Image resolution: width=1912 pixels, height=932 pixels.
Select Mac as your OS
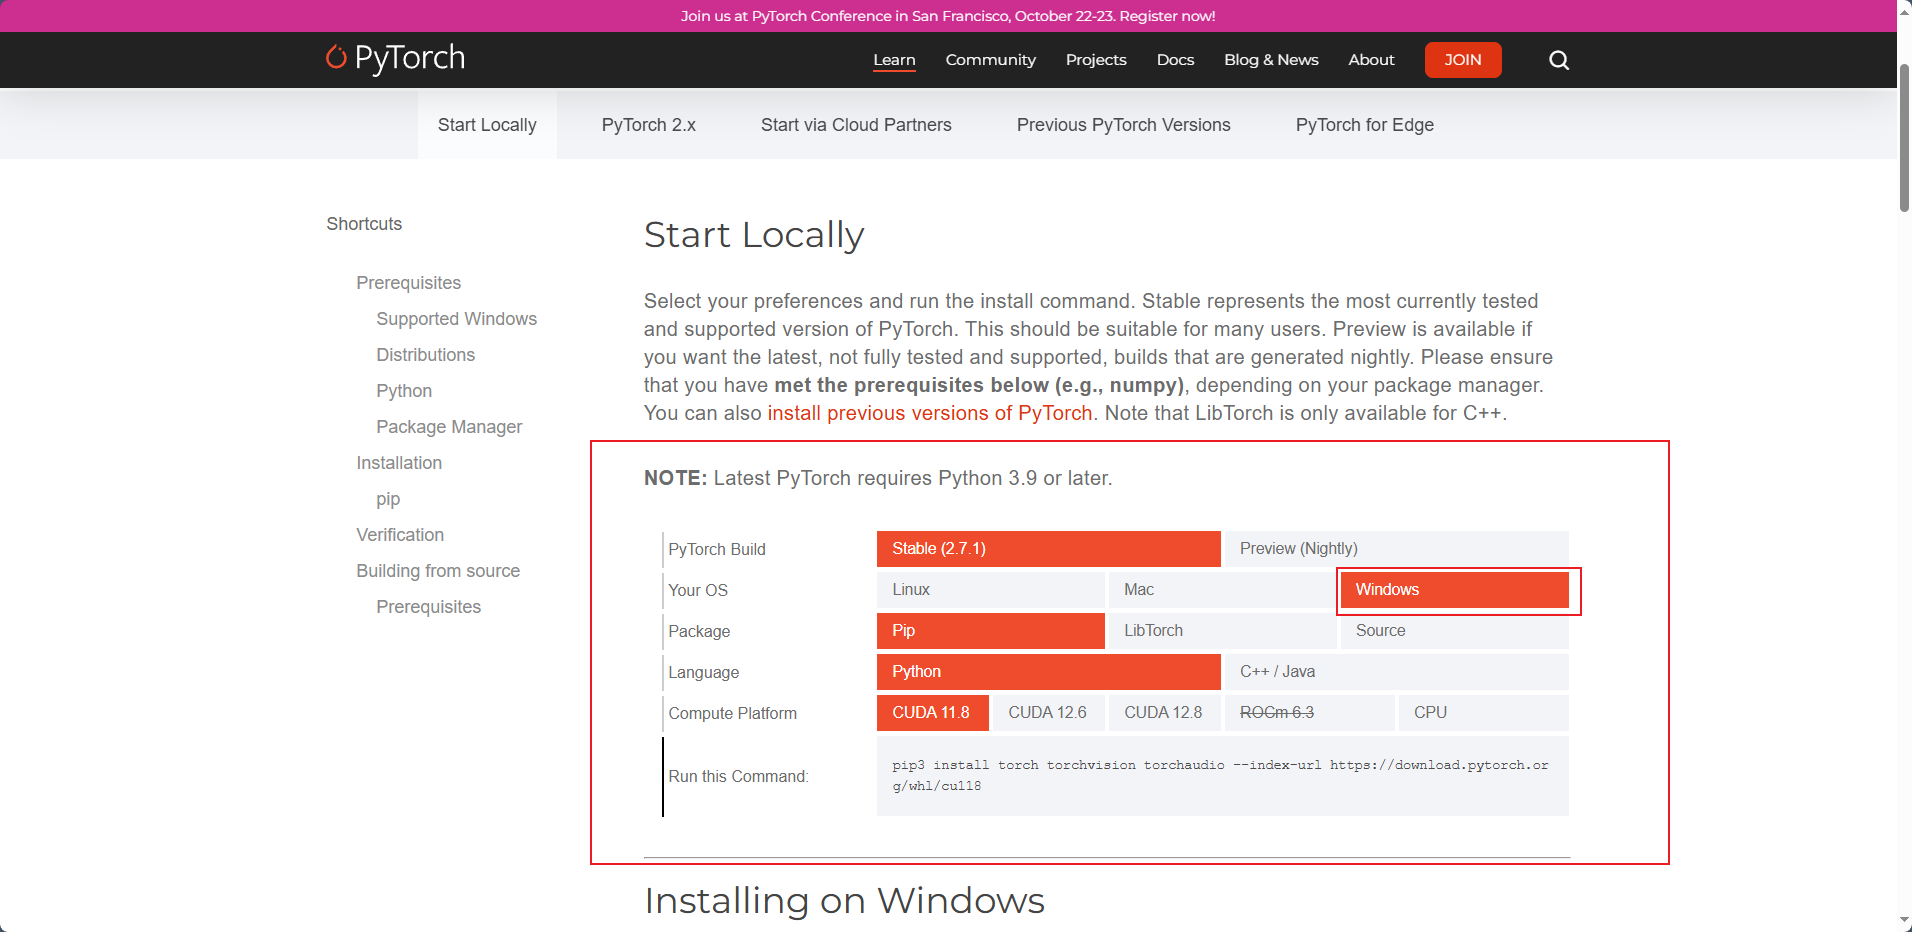point(1221,590)
